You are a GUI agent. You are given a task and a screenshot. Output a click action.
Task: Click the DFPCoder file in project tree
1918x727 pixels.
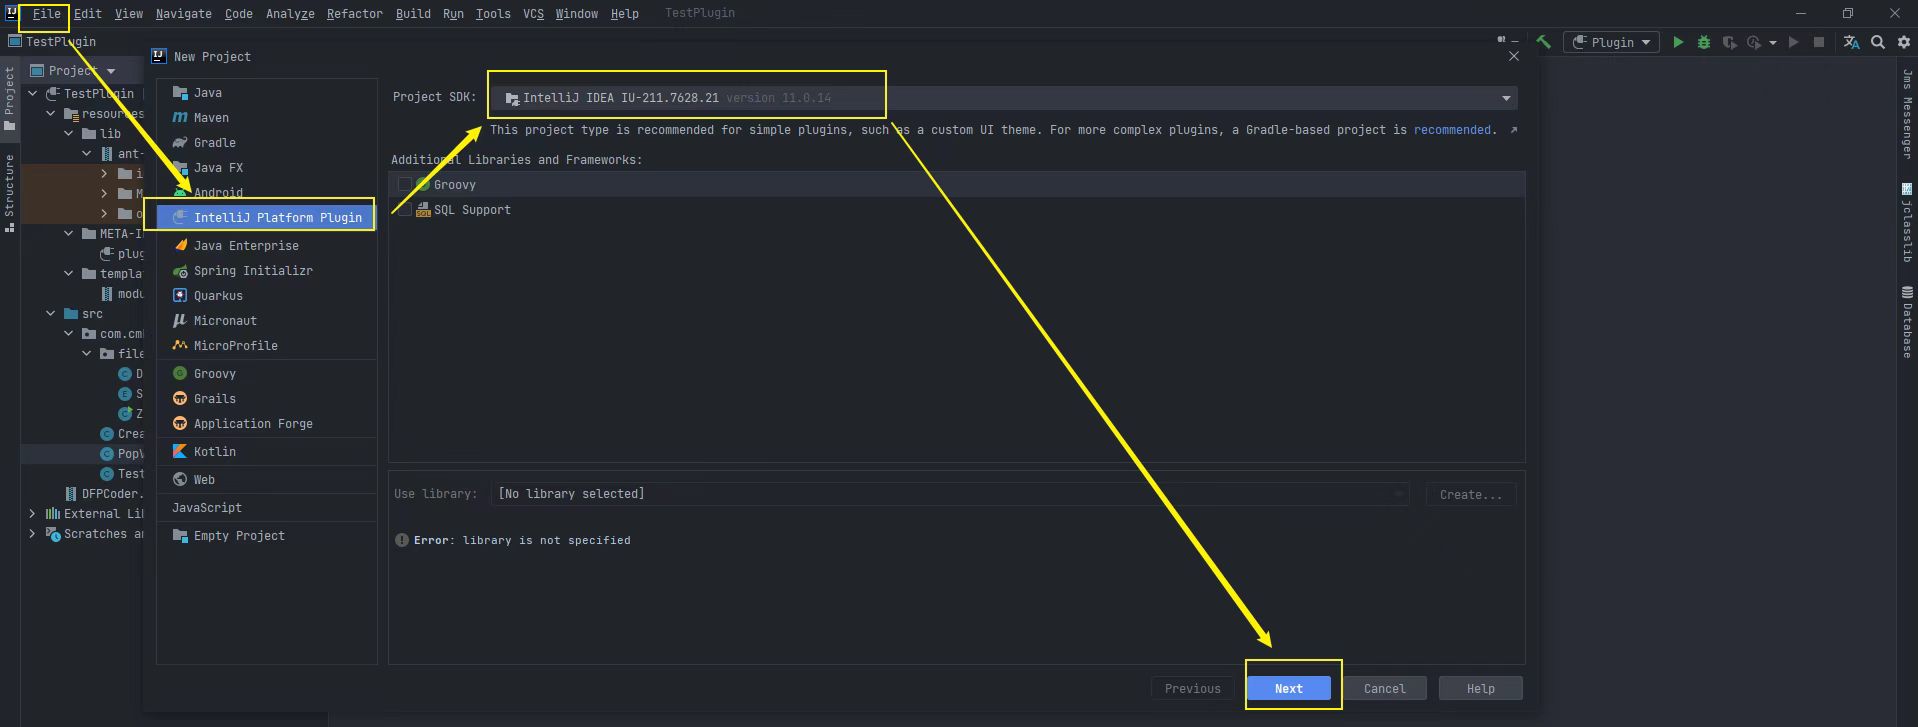point(103,493)
